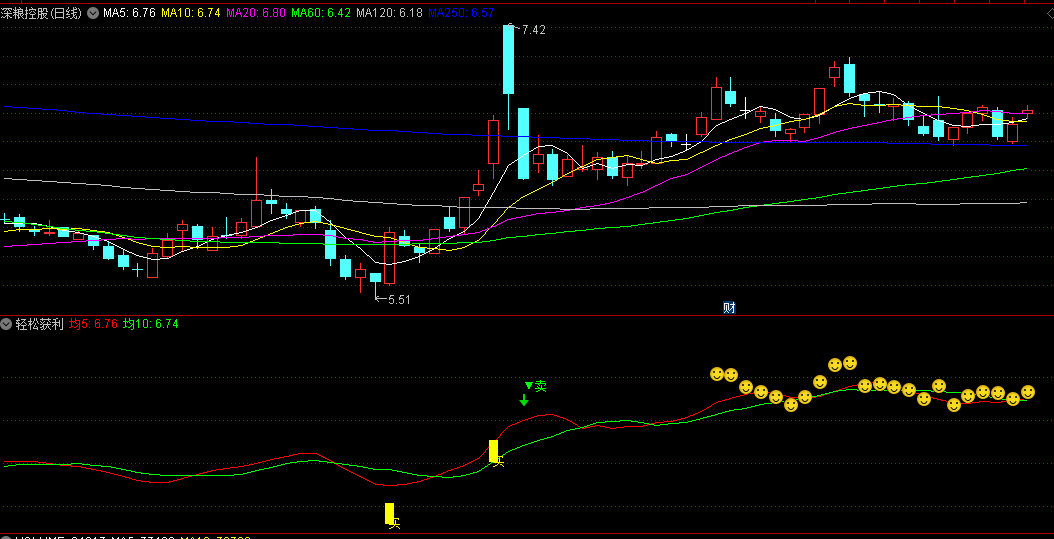Click the 7.42 high price label
This screenshot has width=1054, height=539.
pos(532,30)
